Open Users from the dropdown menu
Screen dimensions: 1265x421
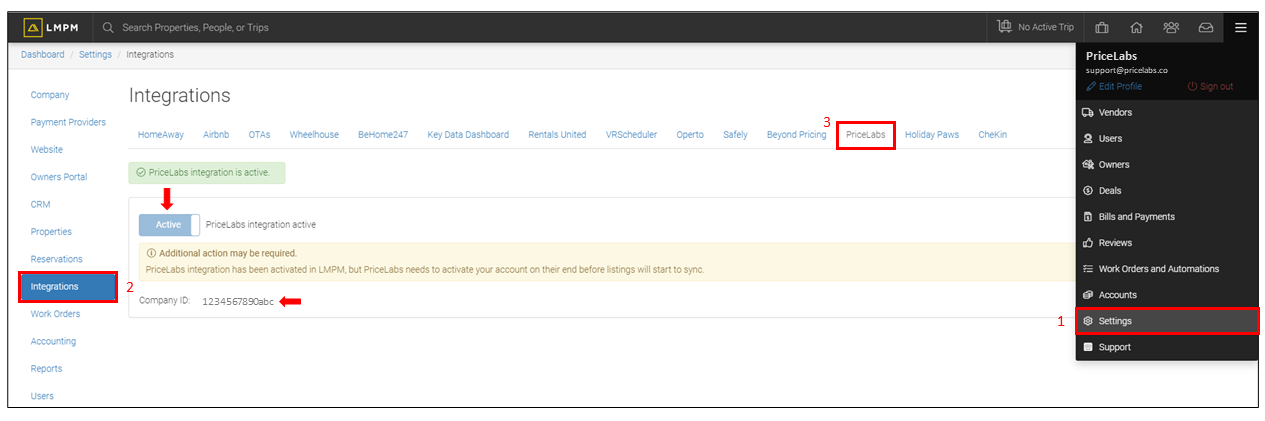[1166, 139]
